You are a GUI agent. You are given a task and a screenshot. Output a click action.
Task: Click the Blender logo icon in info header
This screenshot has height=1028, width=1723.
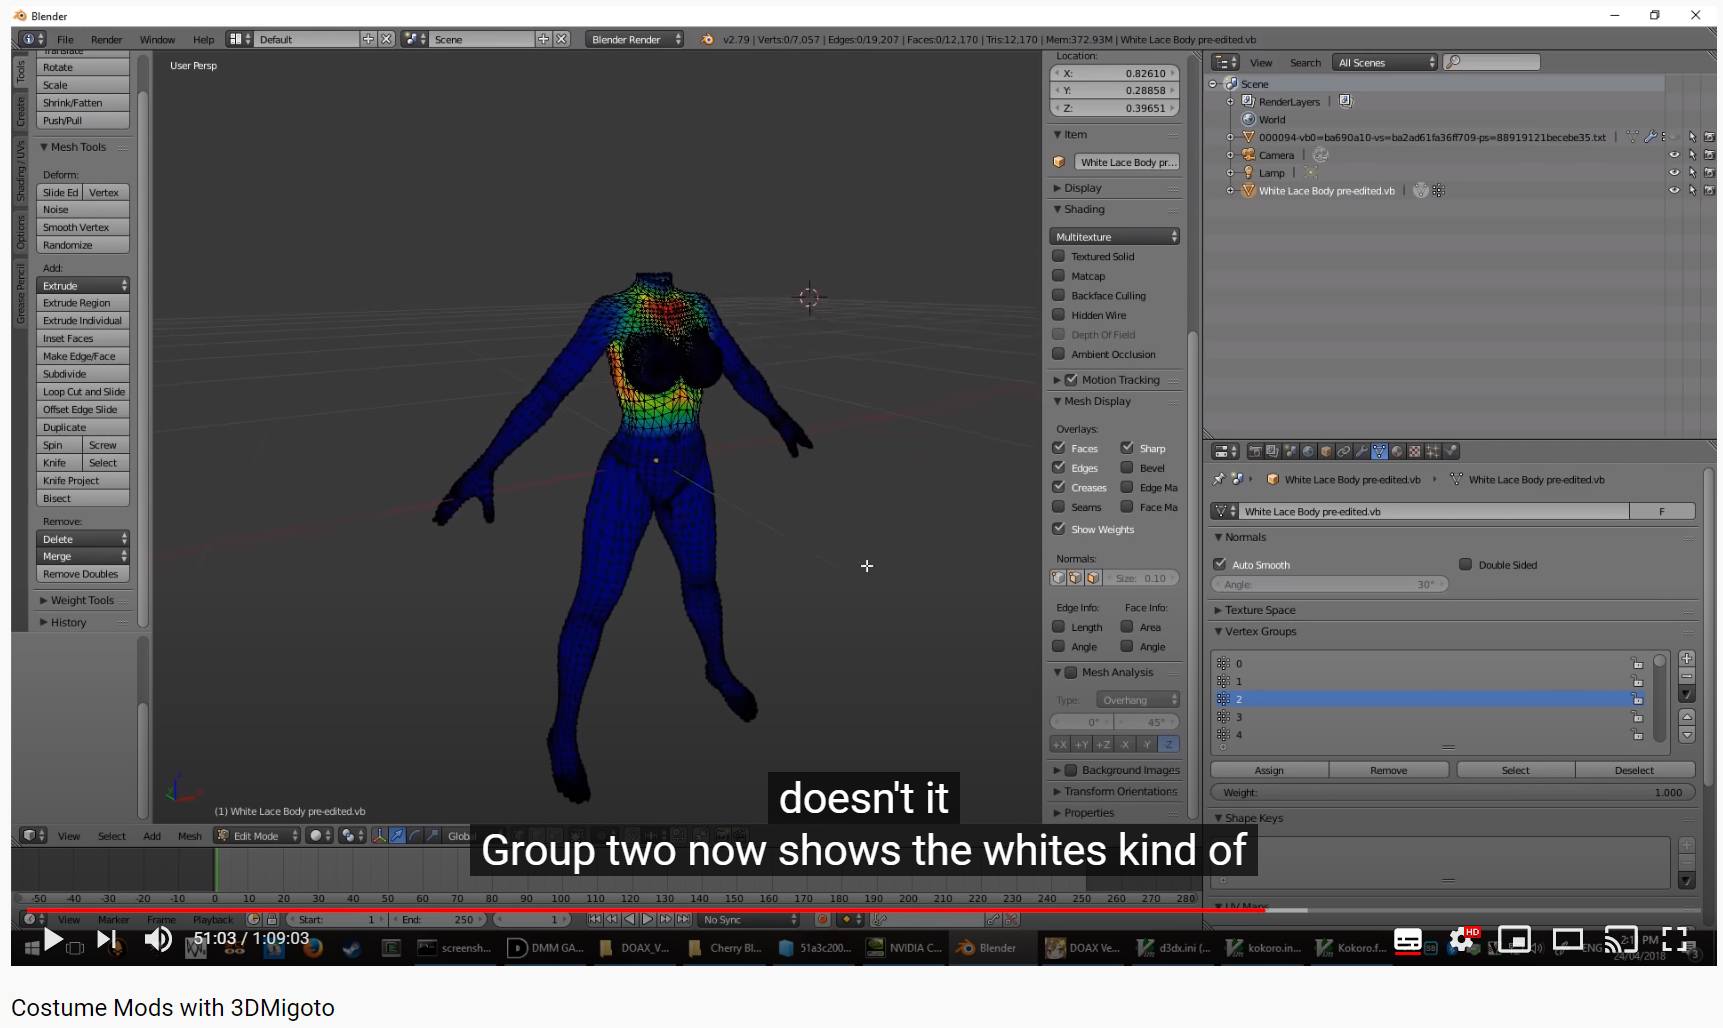tap(708, 39)
